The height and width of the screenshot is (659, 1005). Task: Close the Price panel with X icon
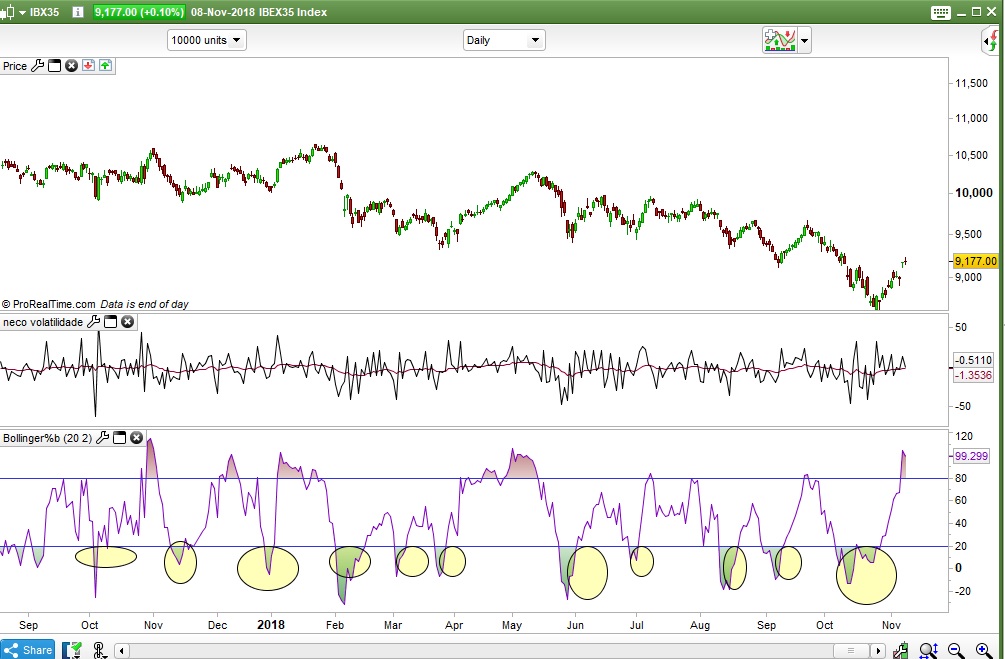tap(71, 65)
